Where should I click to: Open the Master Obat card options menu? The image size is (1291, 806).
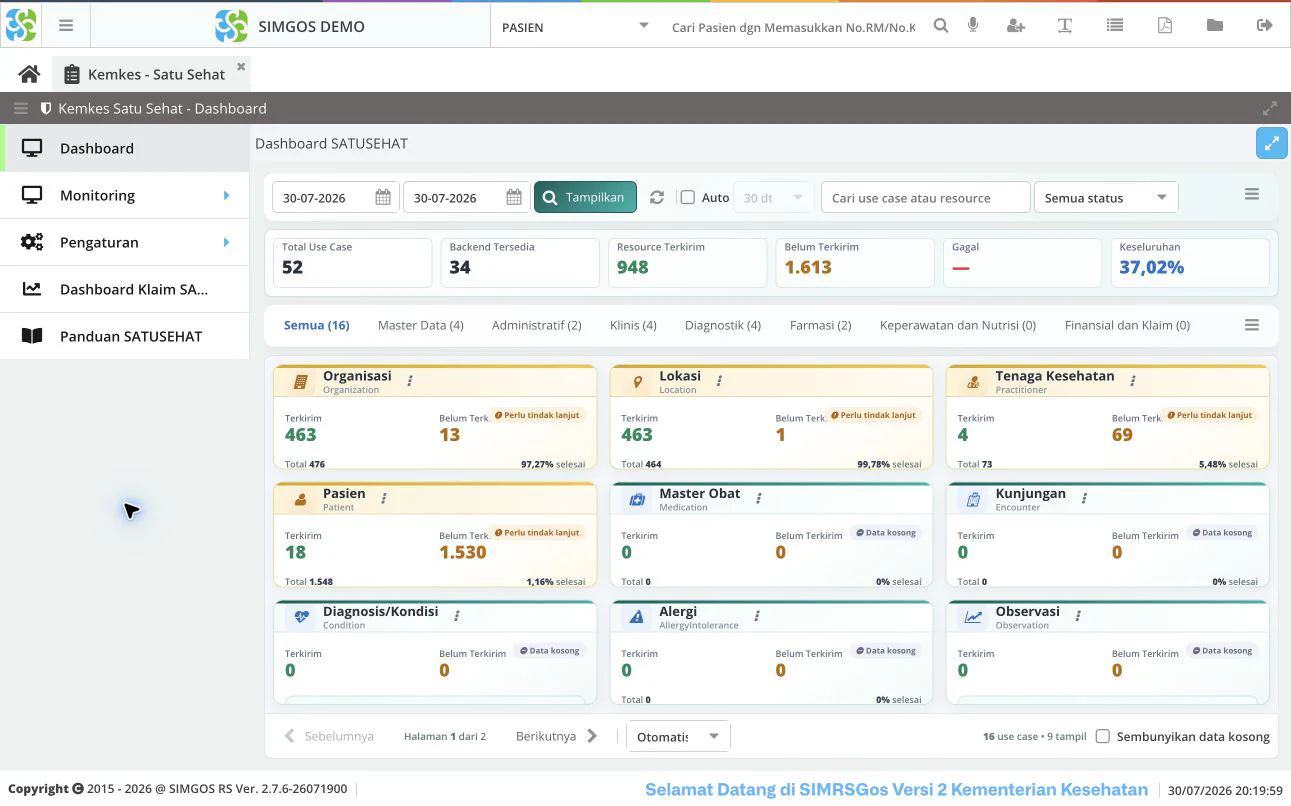759,498
